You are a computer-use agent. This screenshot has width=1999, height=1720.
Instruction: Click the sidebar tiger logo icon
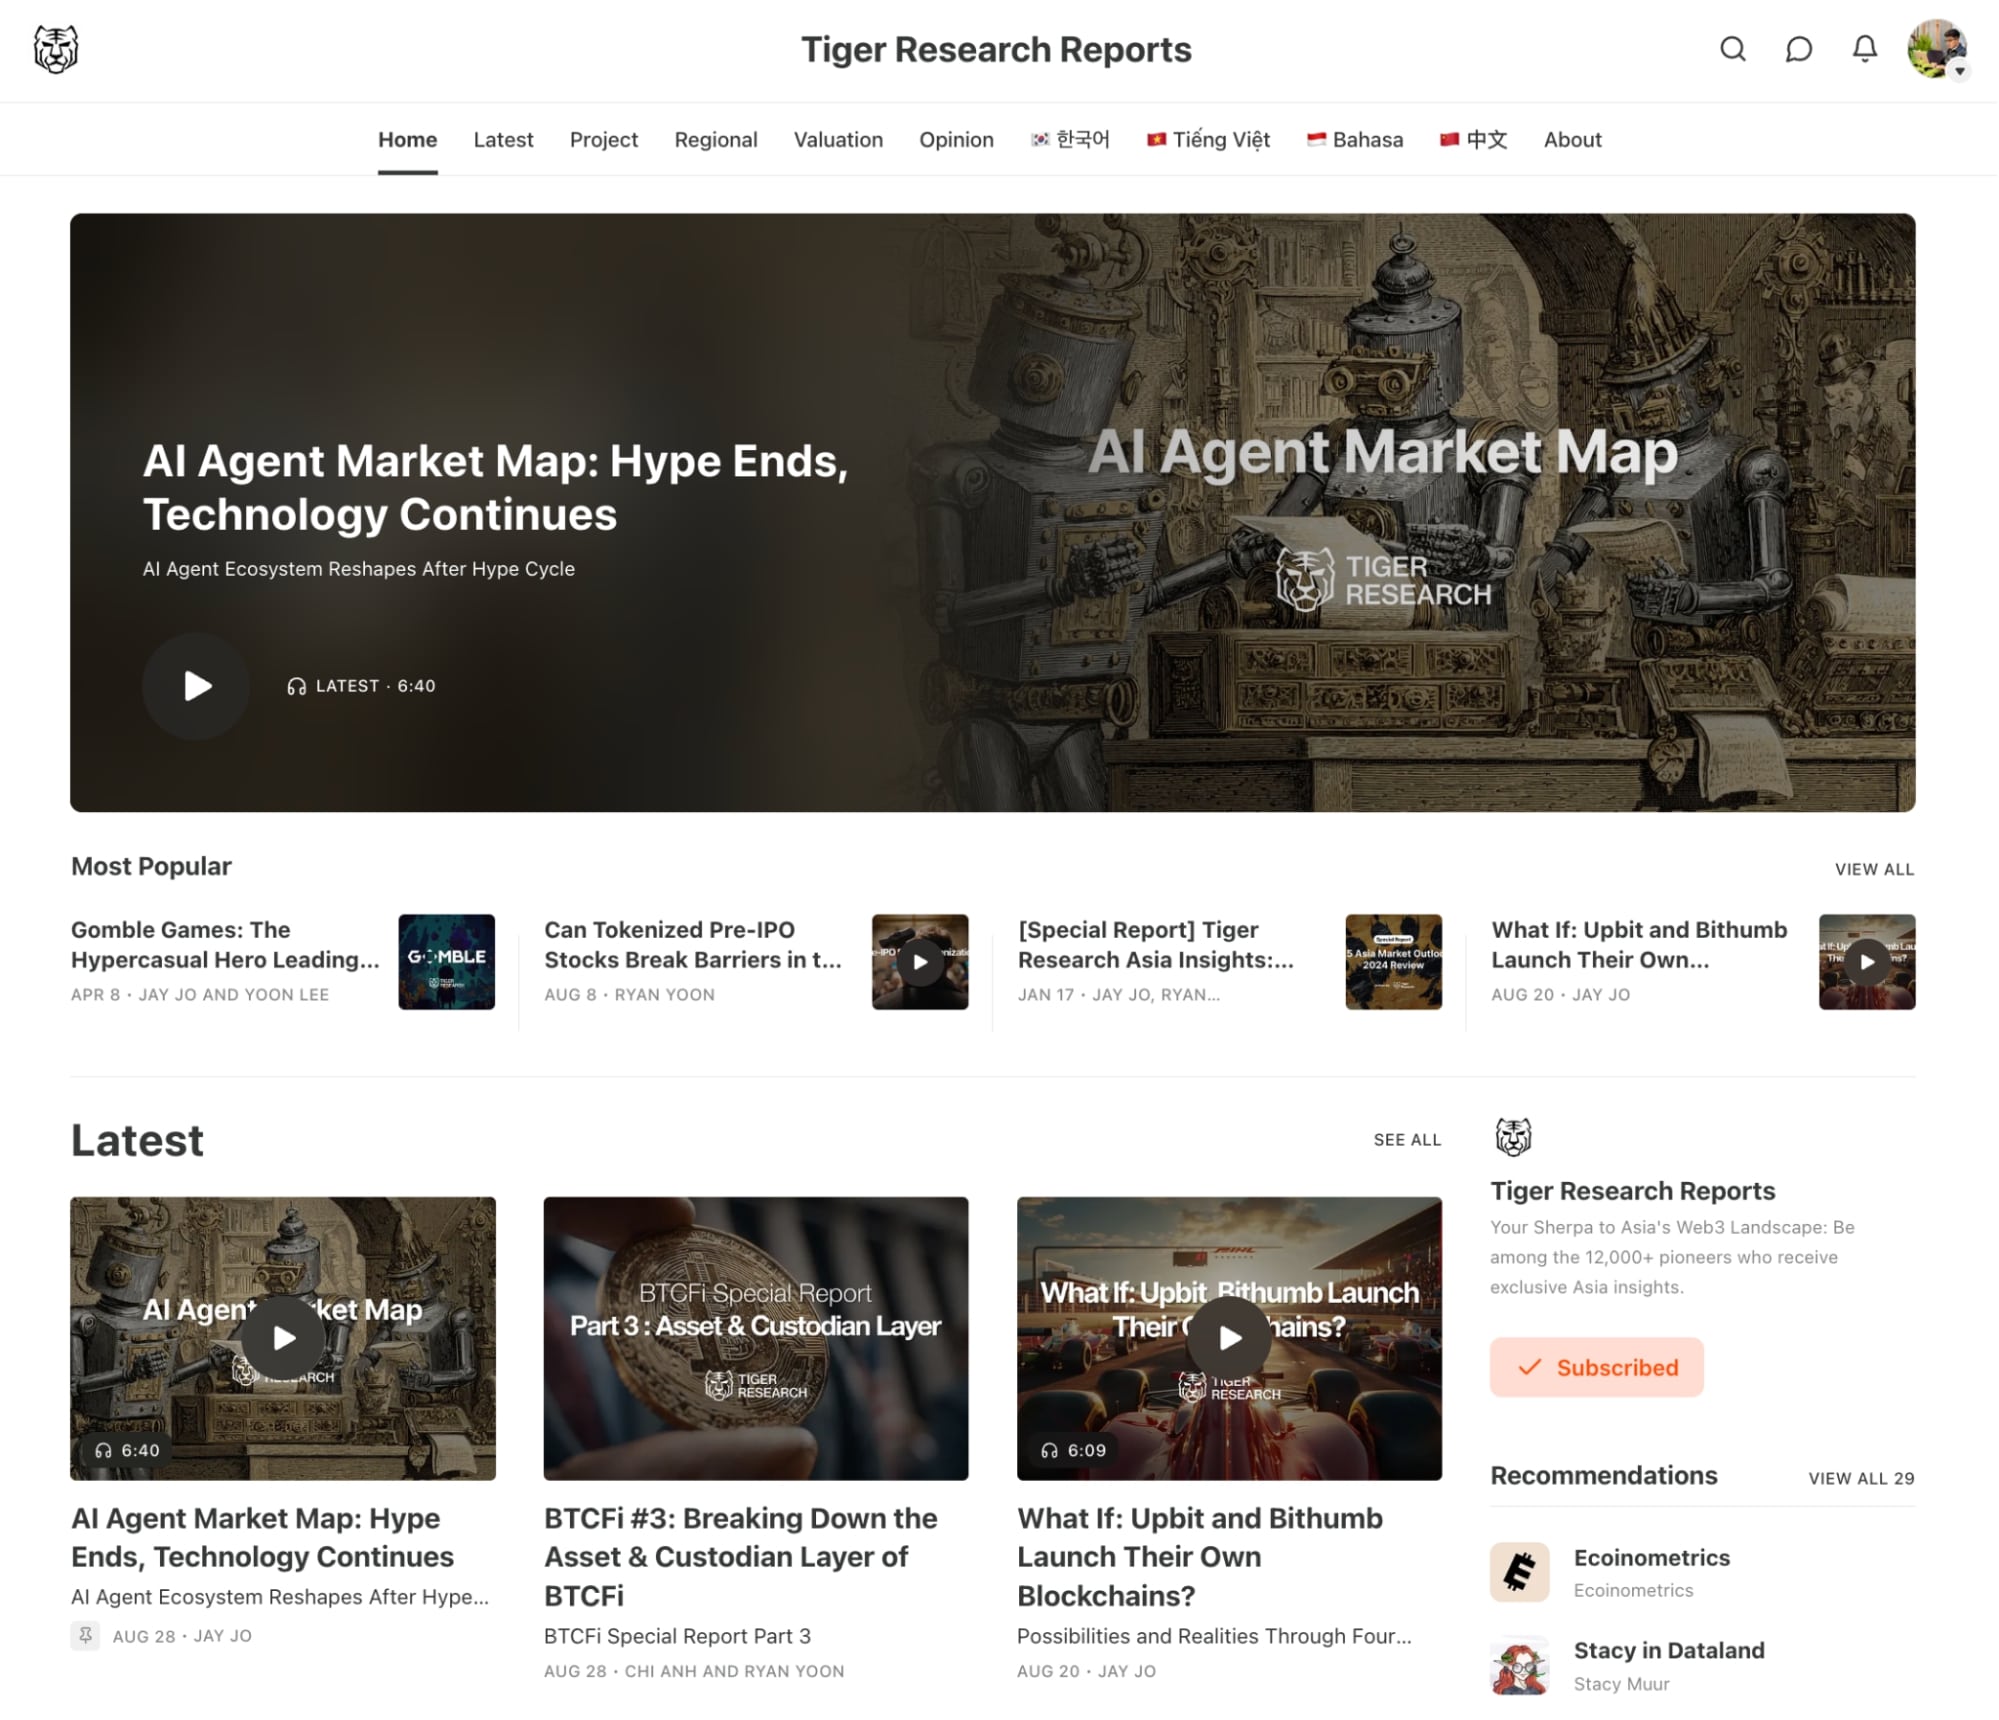[x=1513, y=1137]
